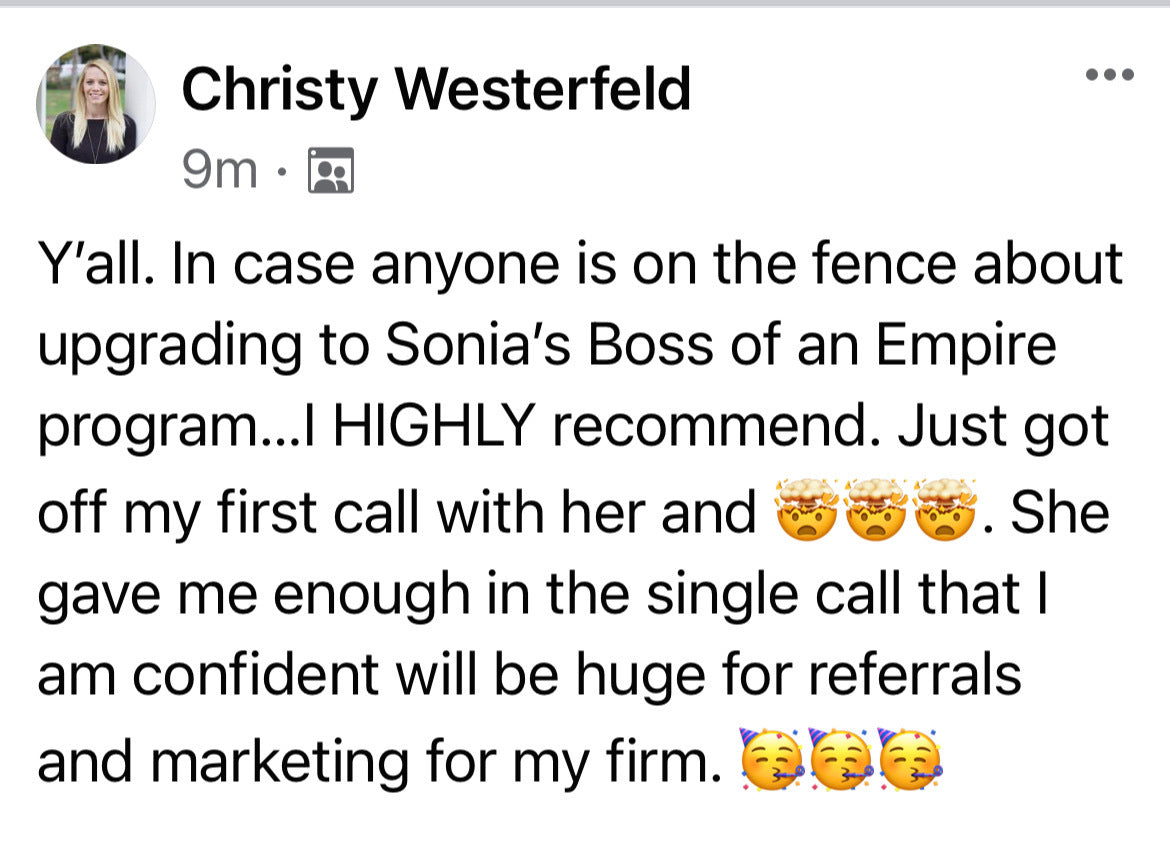1170x856 pixels.
Task: Click the word referrals in the post
Action: (913, 676)
